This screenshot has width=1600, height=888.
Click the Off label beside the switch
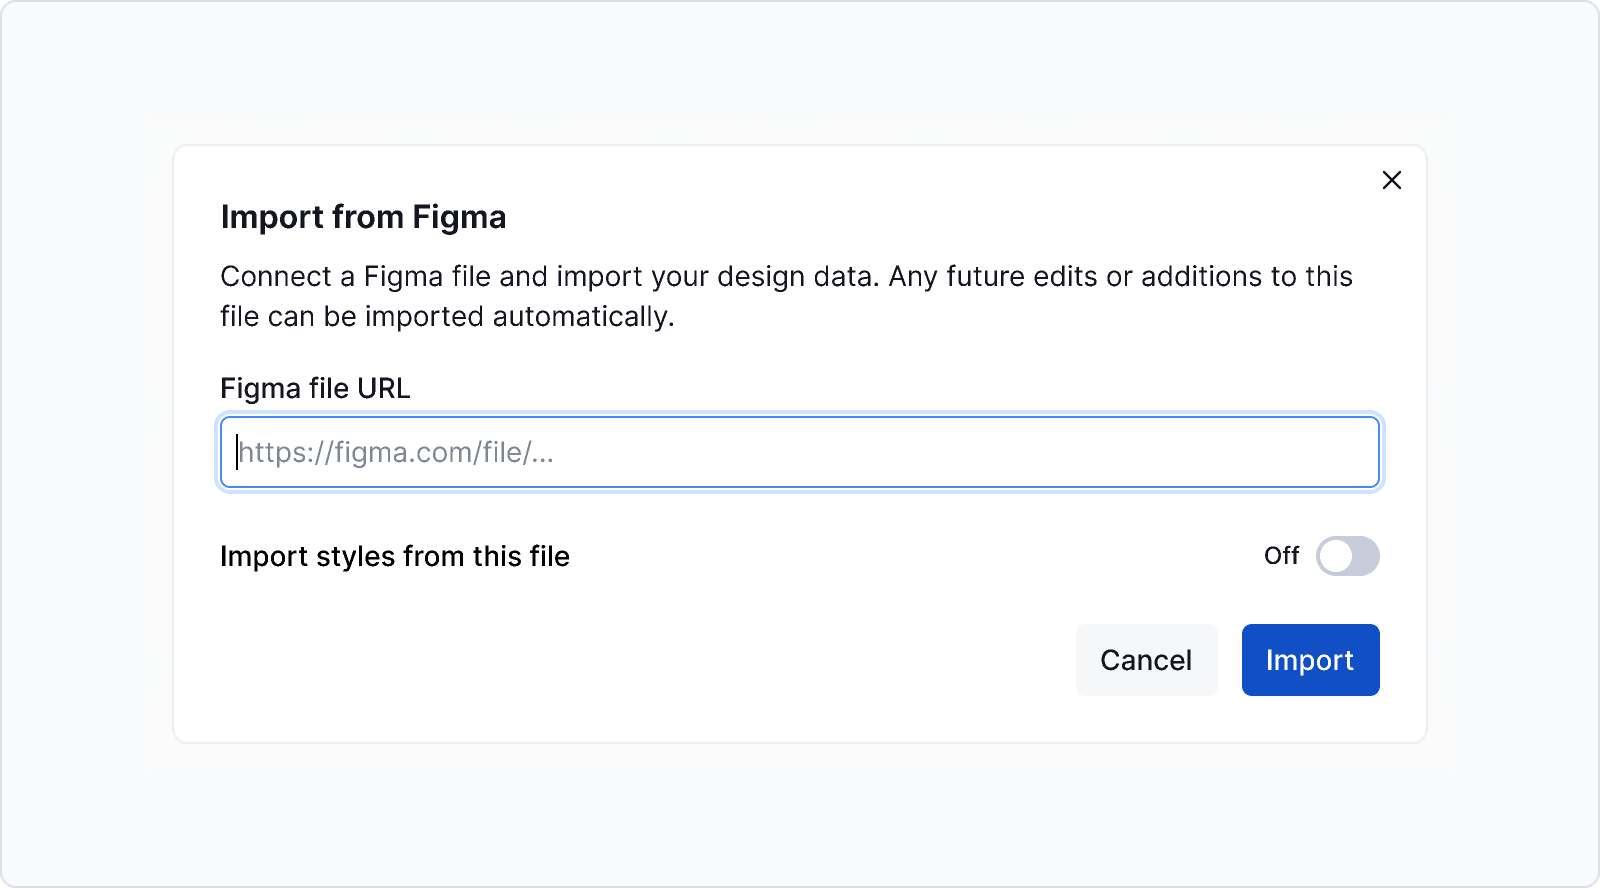coord(1281,556)
